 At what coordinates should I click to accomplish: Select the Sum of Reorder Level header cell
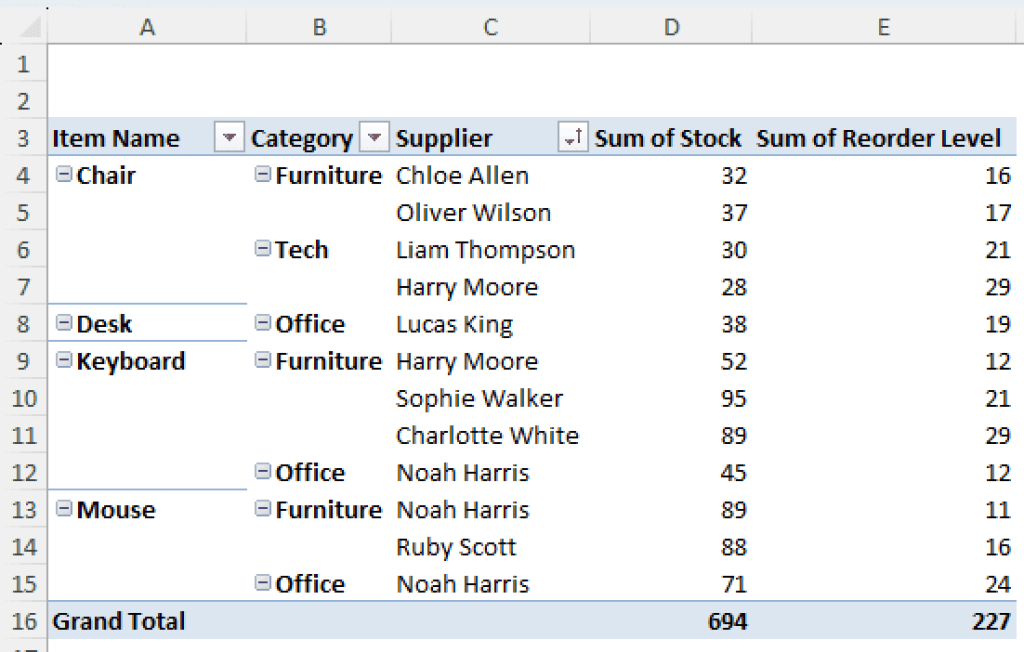coord(884,138)
